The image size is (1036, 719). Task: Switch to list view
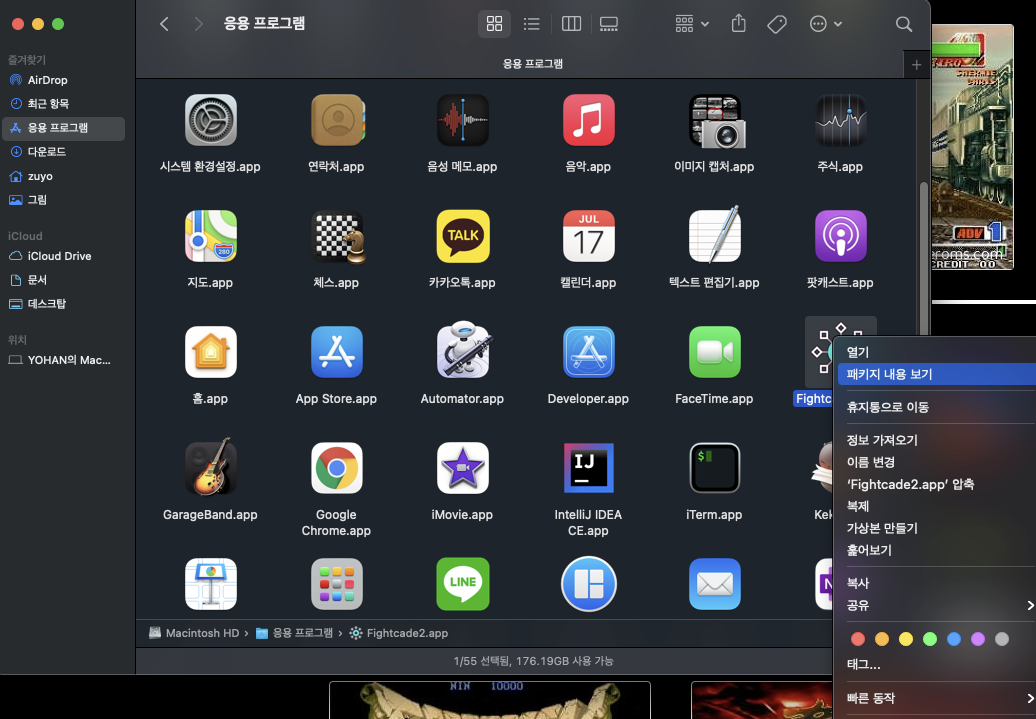tap(531, 24)
